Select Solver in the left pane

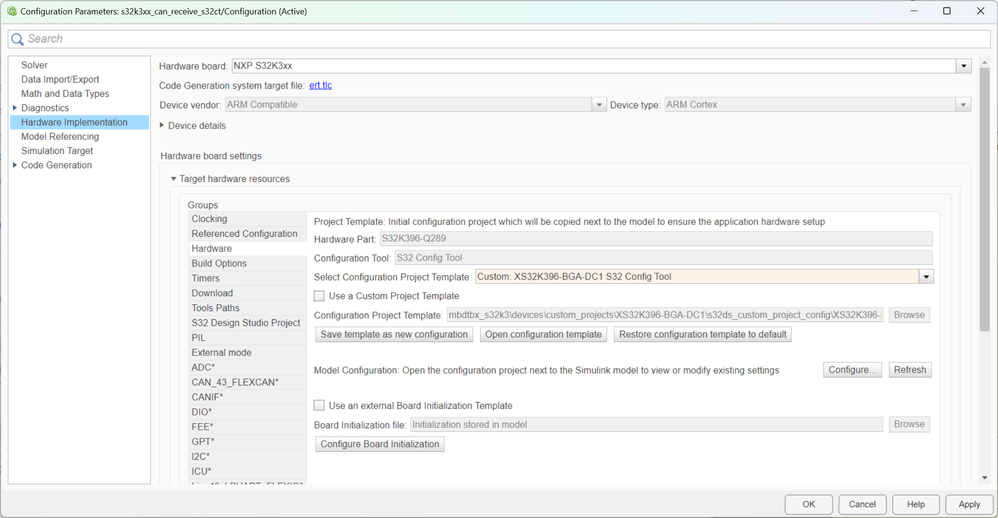pos(34,65)
